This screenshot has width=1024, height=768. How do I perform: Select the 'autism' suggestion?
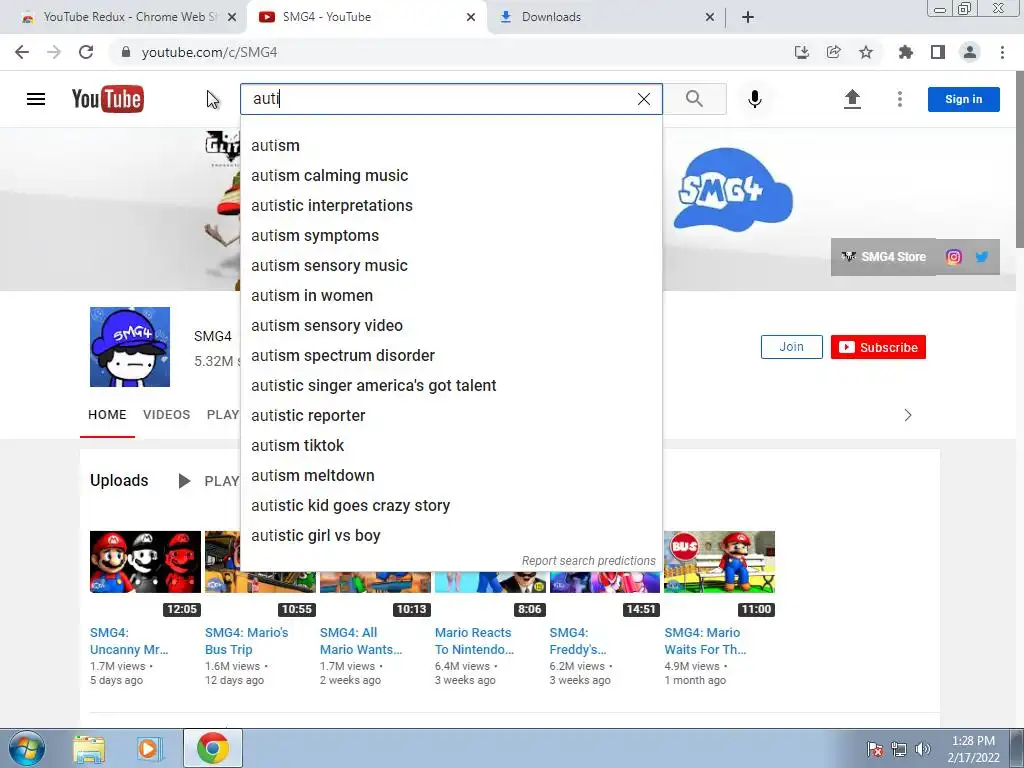(451, 146)
